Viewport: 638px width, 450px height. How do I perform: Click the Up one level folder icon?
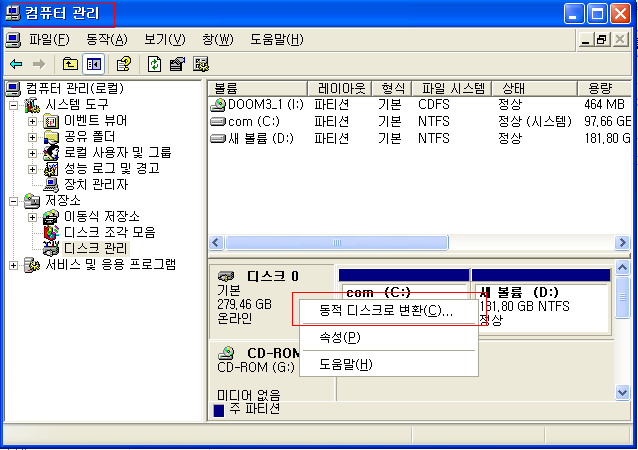70,64
